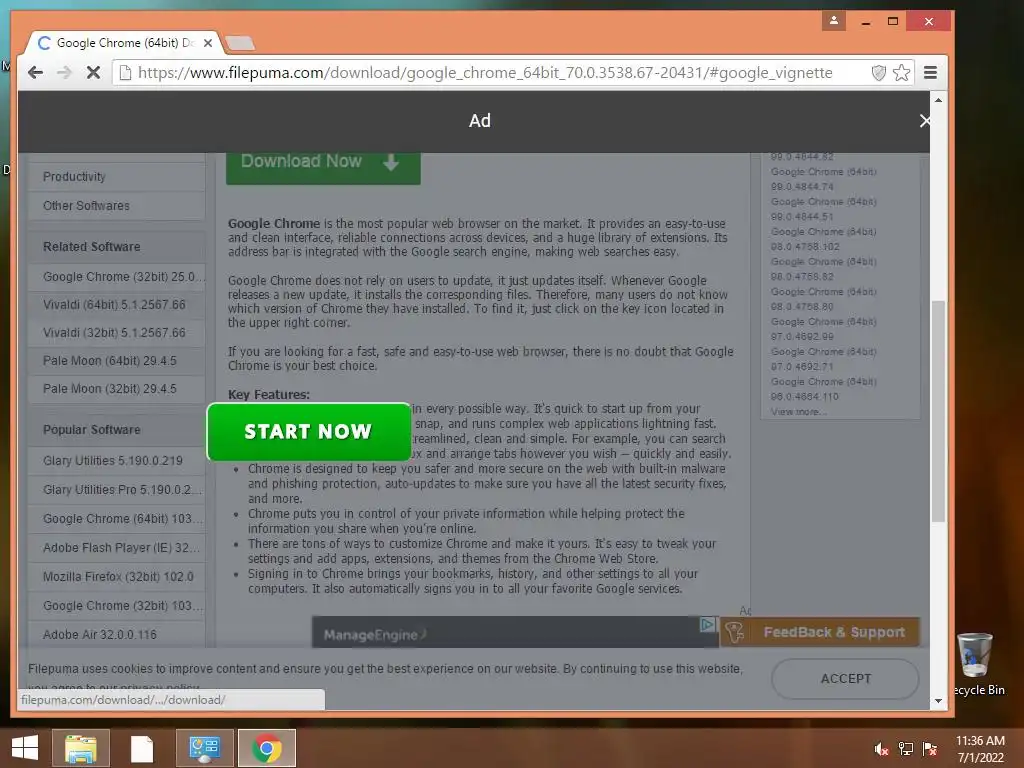Open a new tab button
Viewport: 1024px width, 768px height.
240,44
